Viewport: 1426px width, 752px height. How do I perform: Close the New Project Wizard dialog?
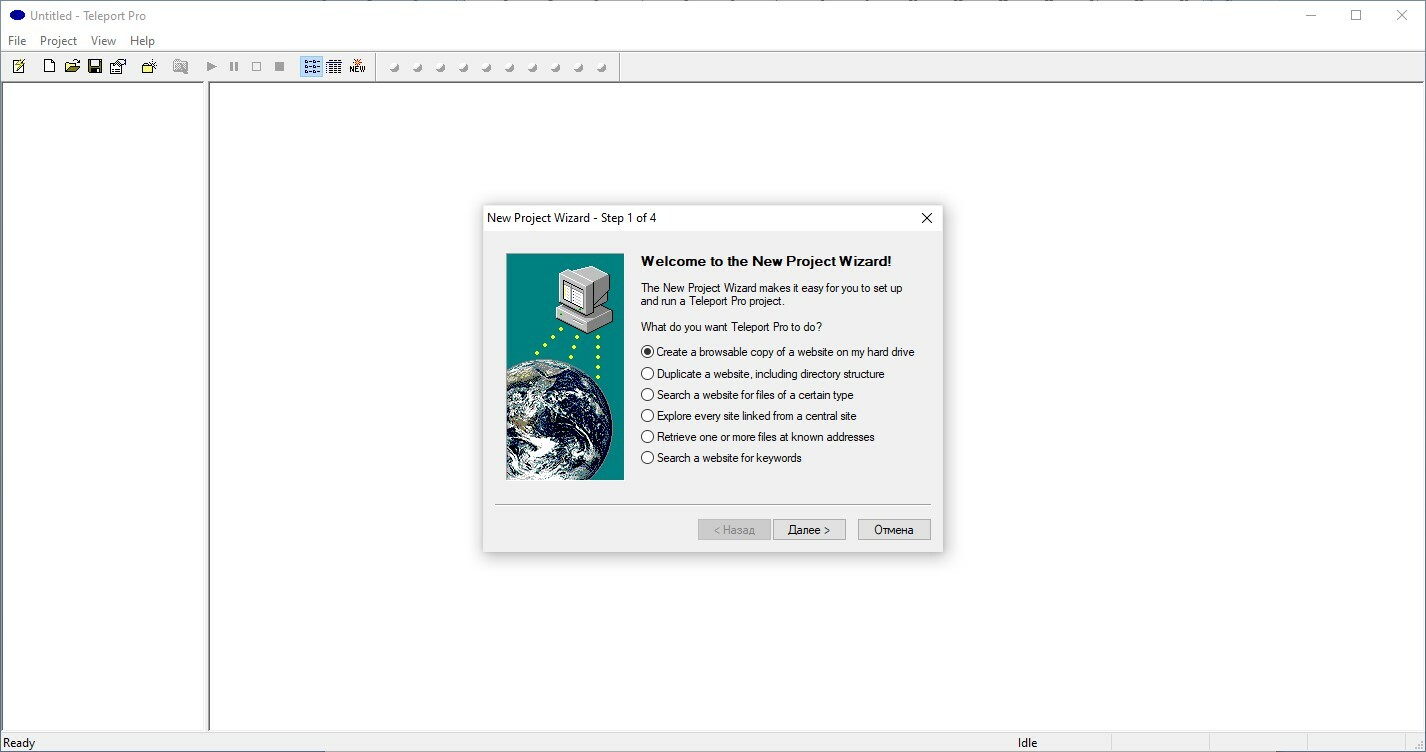[x=926, y=218]
